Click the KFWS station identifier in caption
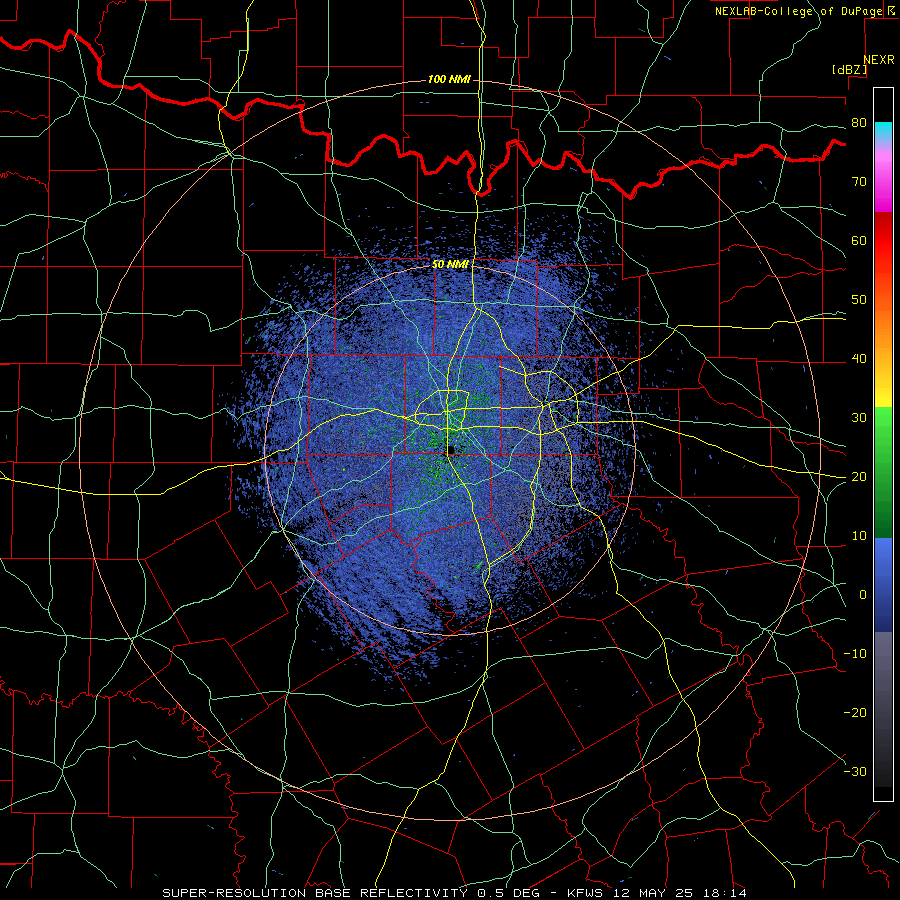Viewport: 900px width, 900px height. coord(586,893)
